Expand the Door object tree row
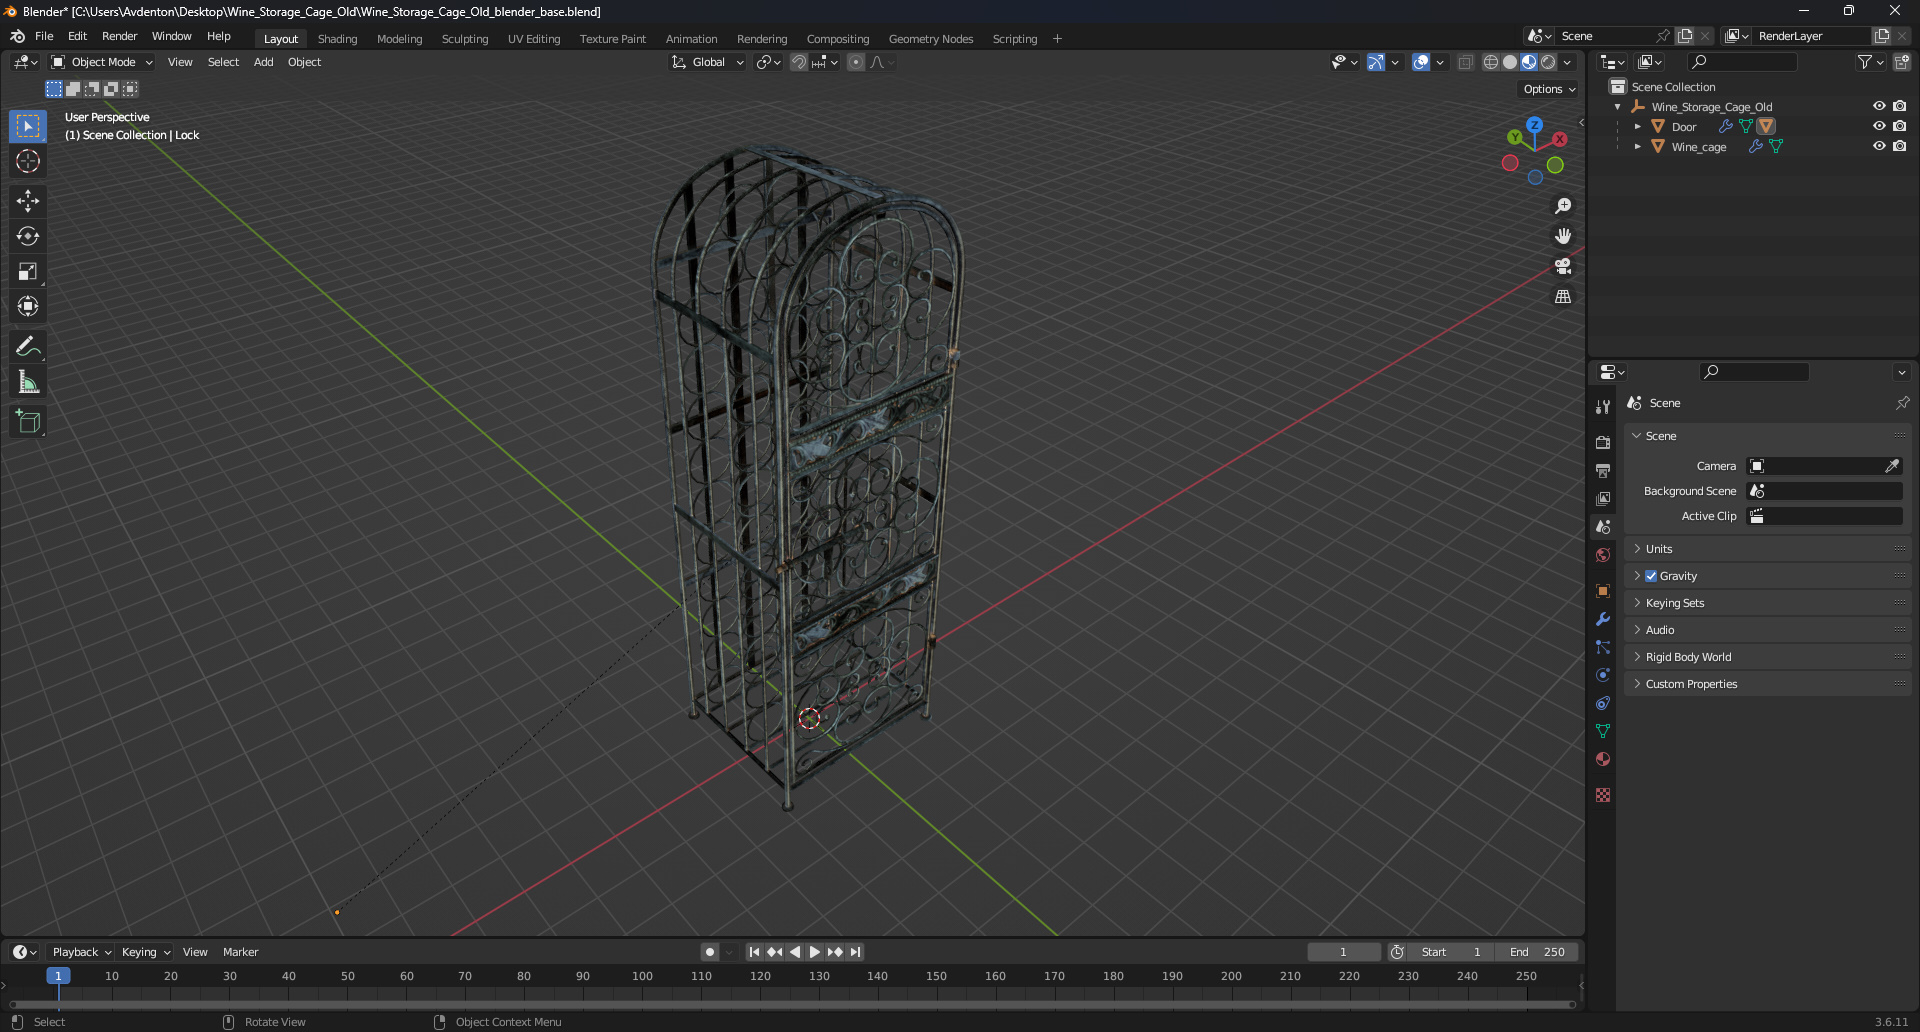The width and height of the screenshot is (1920, 1032). coord(1638,126)
